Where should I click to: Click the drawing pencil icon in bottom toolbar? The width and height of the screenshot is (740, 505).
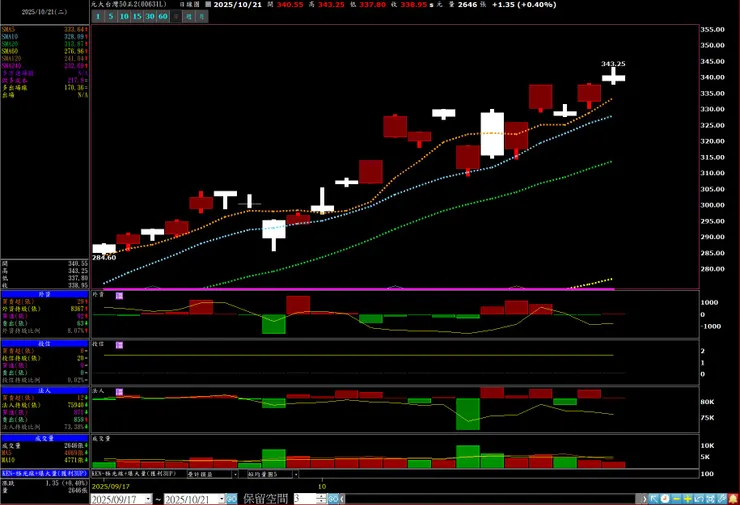722,499
